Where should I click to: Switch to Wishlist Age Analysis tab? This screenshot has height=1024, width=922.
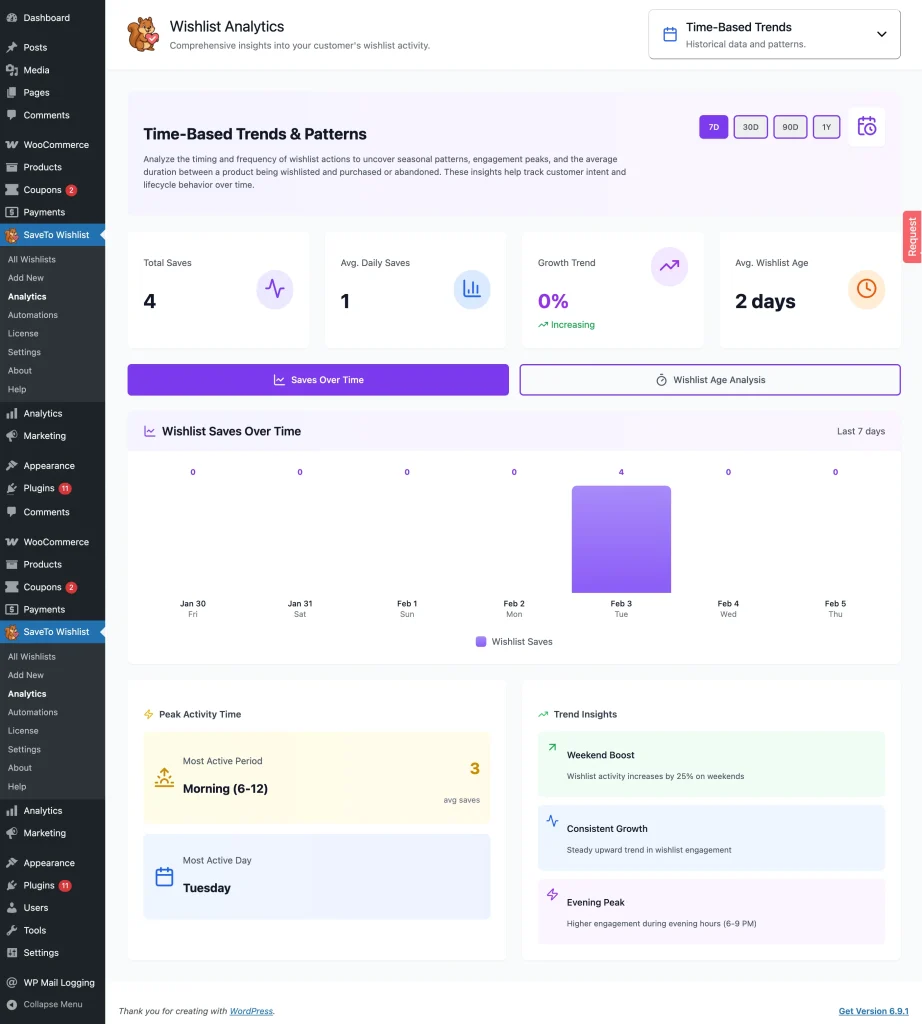pos(710,380)
